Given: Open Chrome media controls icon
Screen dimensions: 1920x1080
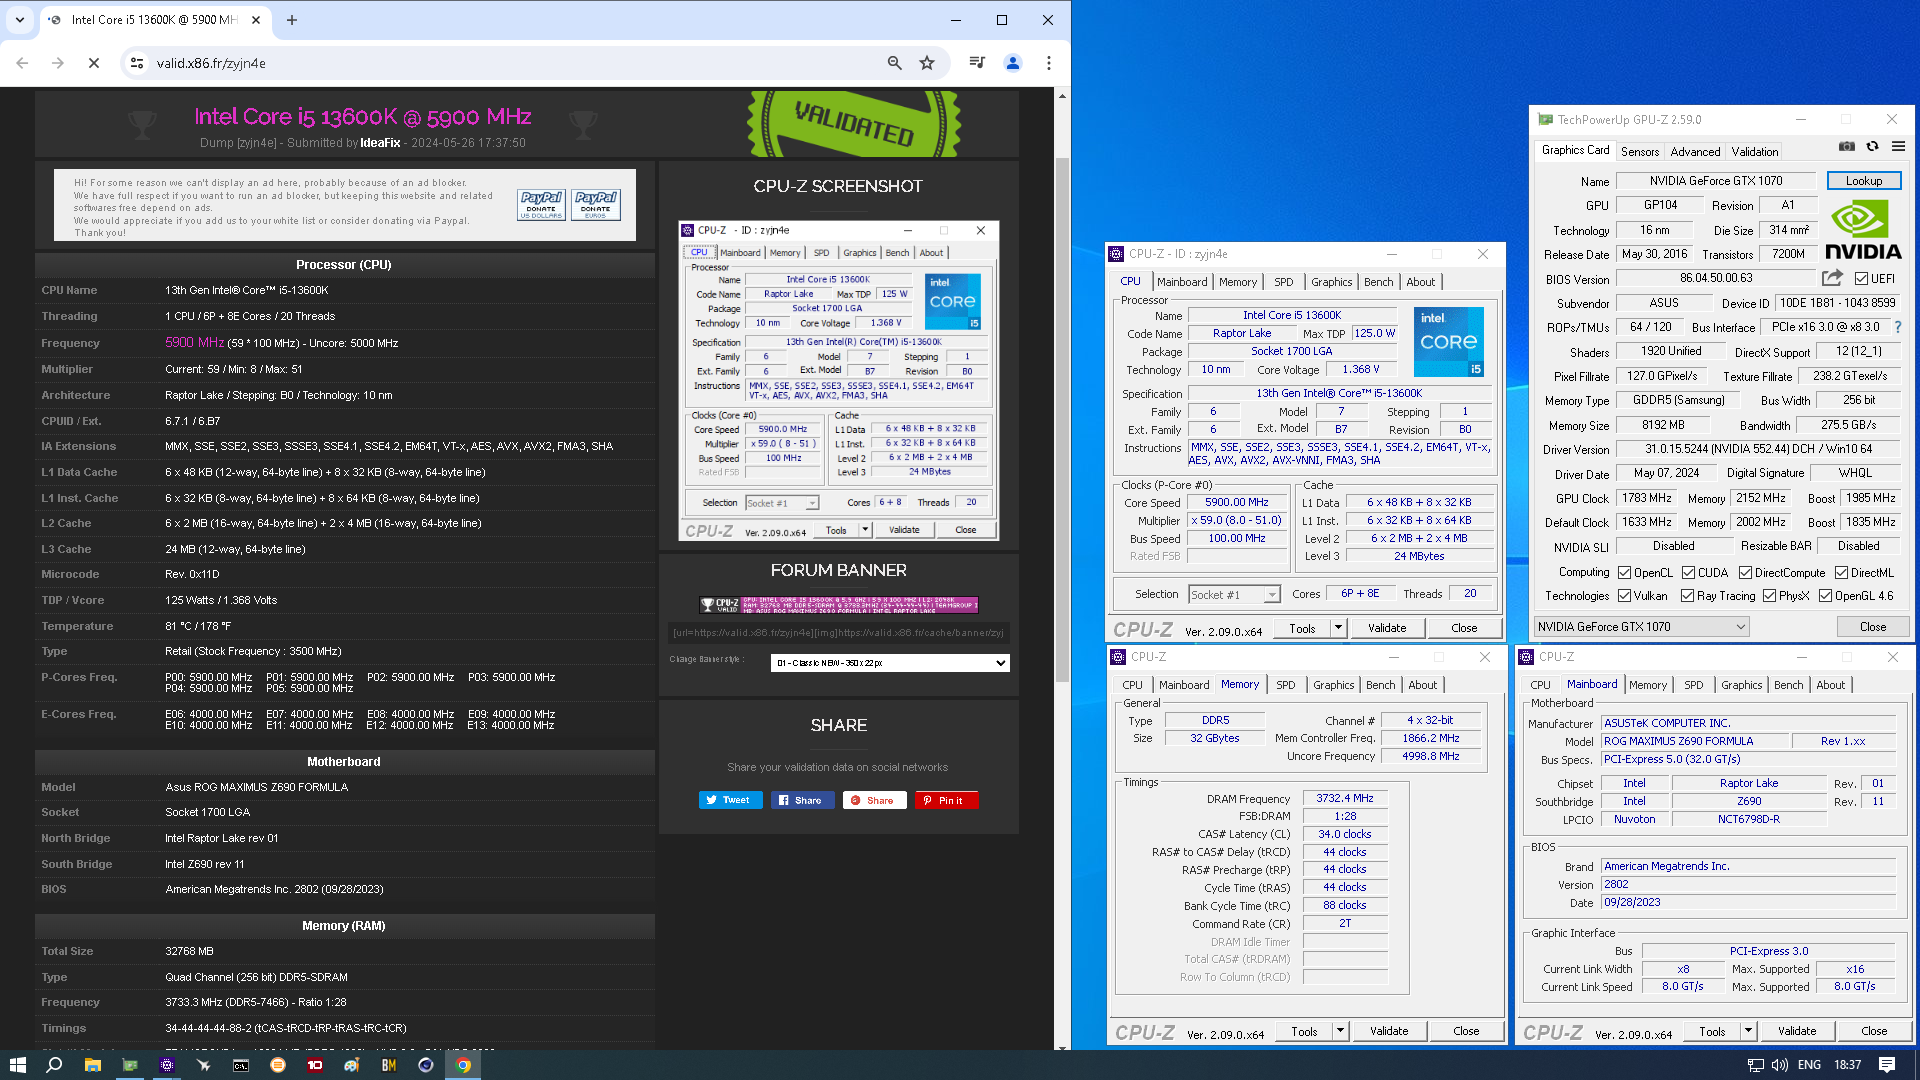Looking at the screenshot, I should 977,63.
